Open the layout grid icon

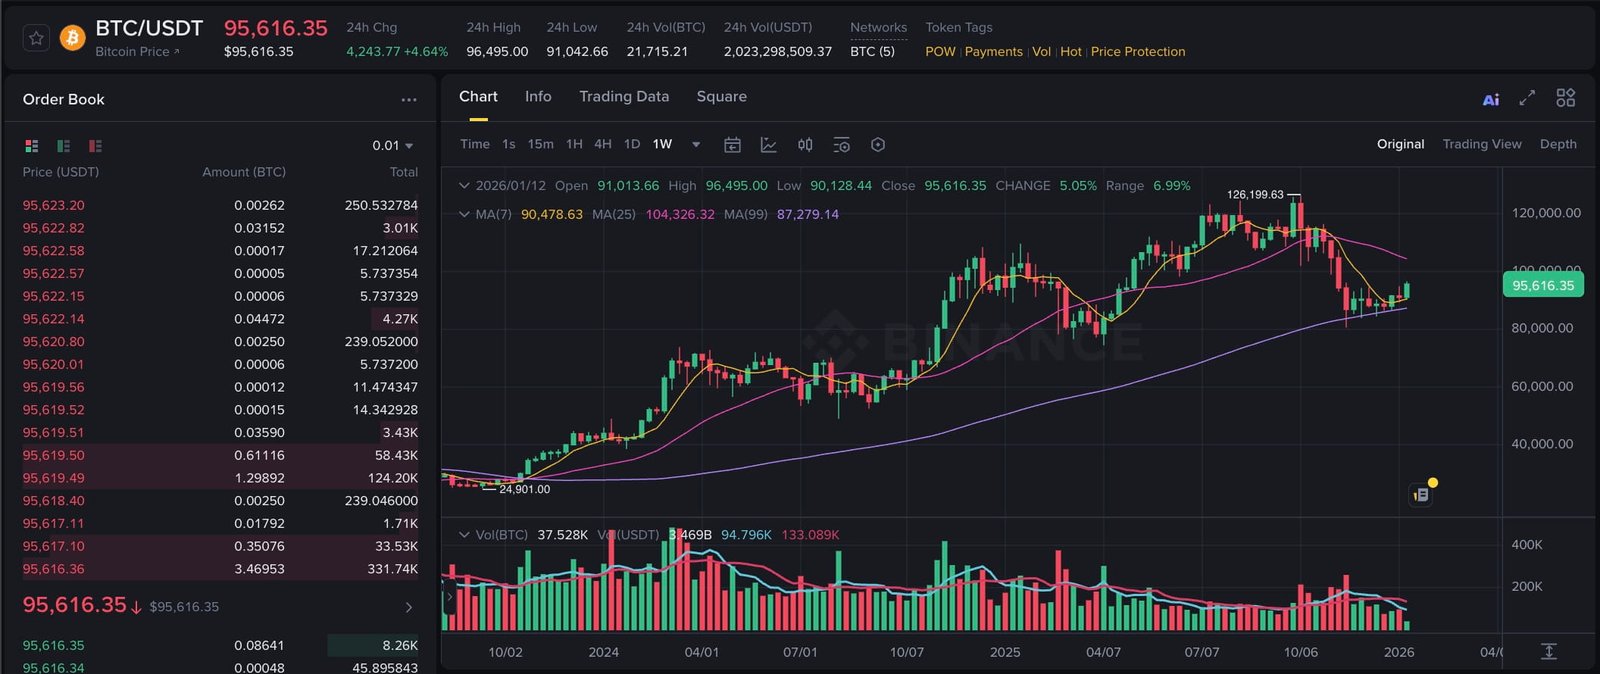(1565, 98)
